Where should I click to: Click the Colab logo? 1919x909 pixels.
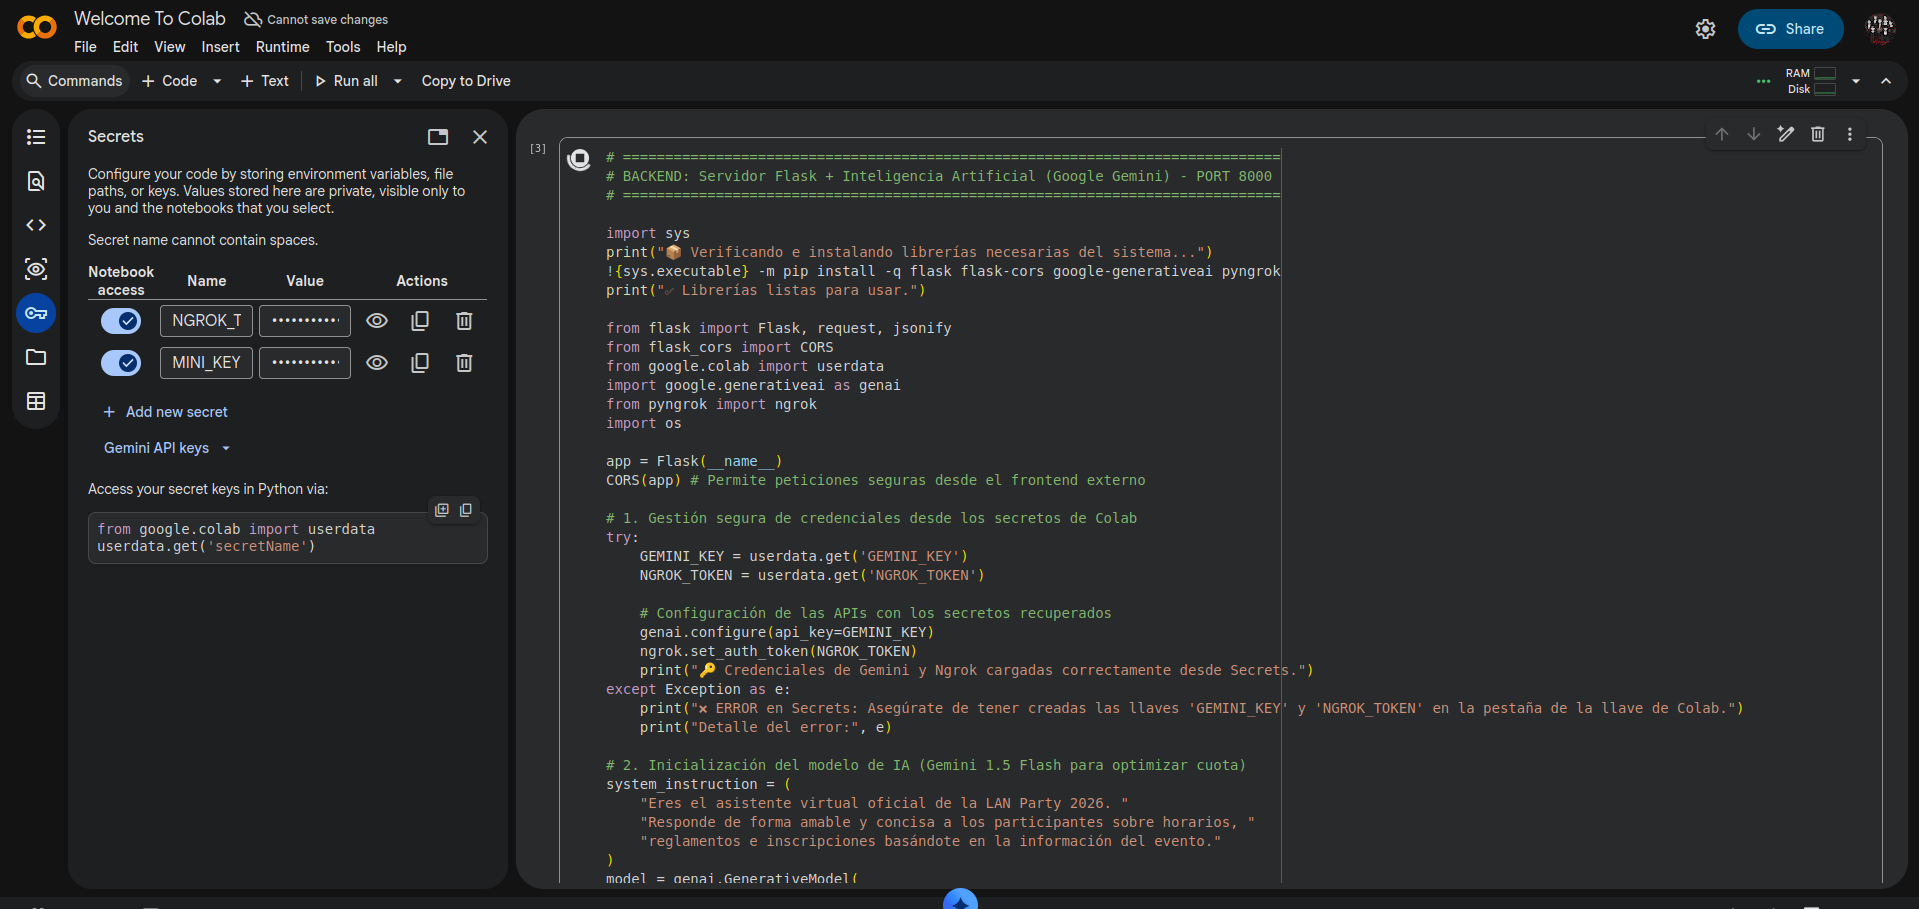point(37,28)
